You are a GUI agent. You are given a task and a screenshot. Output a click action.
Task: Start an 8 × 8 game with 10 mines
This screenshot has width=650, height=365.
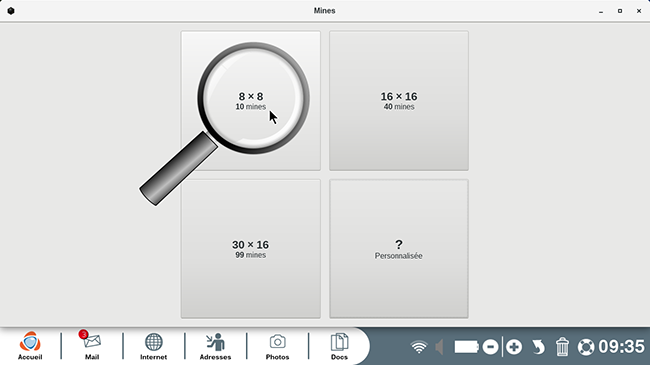click(x=250, y=100)
